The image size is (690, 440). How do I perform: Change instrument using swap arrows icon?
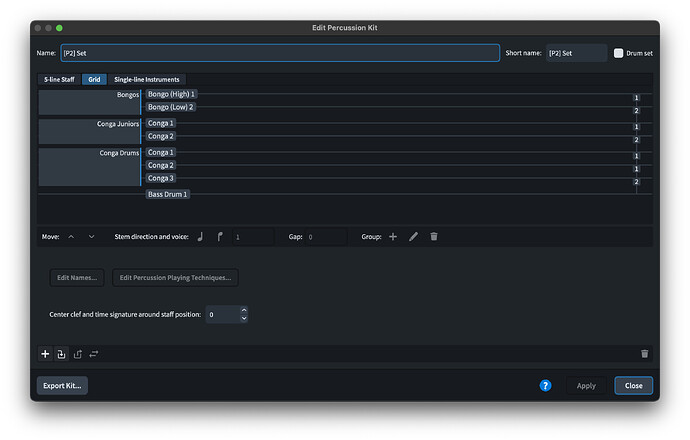tap(94, 354)
